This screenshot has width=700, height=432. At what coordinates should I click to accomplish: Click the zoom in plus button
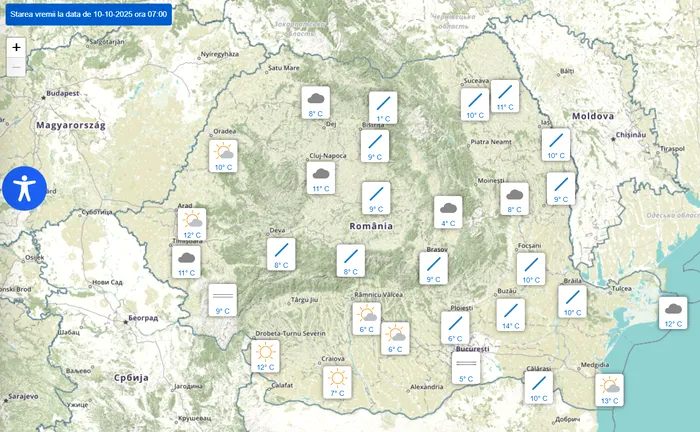[x=16, y=47]
